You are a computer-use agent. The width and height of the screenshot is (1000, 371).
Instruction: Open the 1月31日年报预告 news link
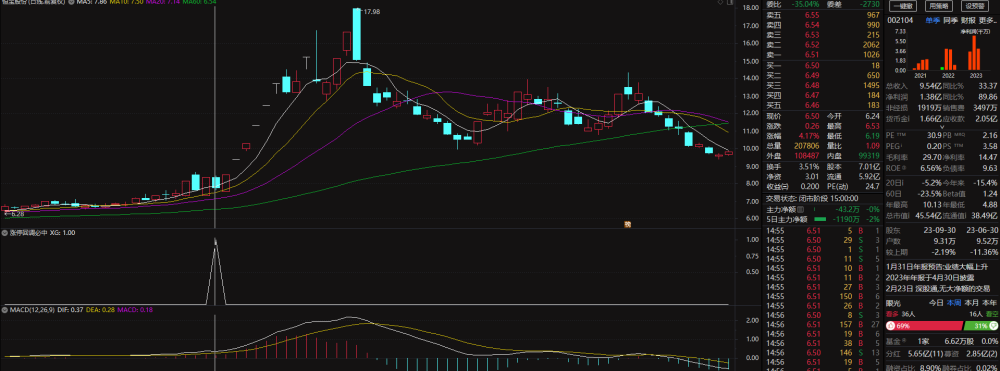click(937, 266)
